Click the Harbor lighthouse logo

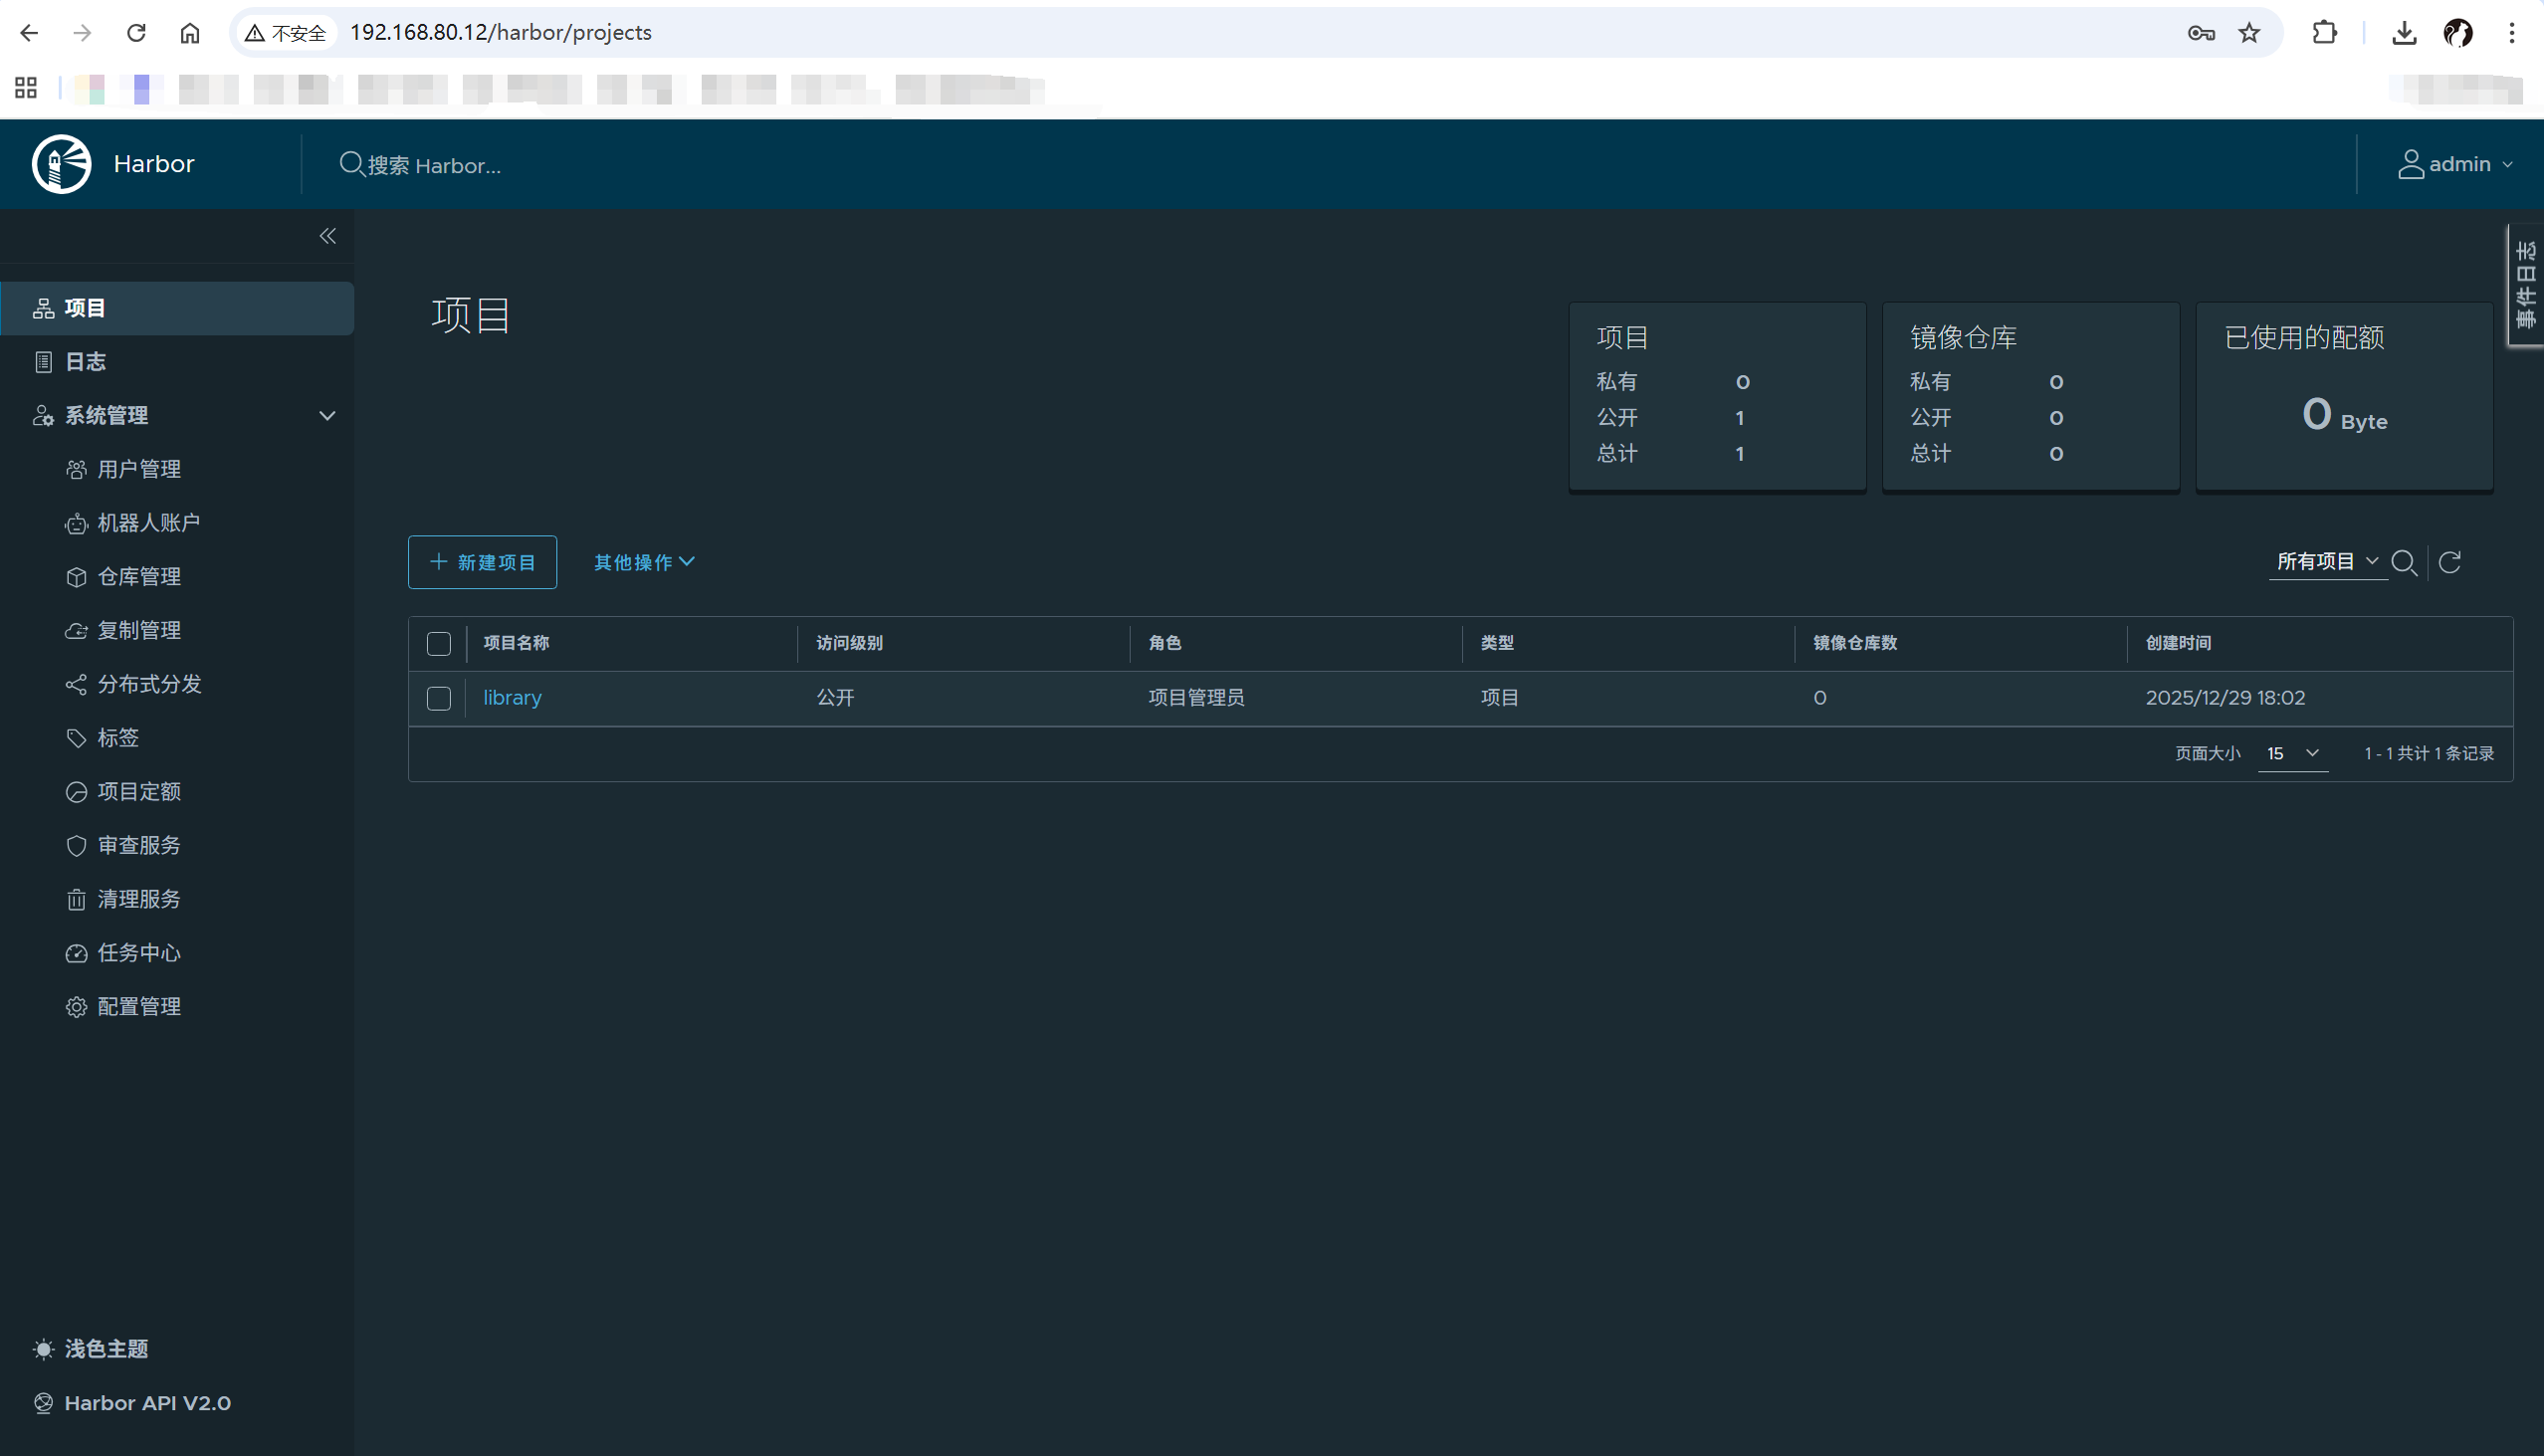point(61,164)
